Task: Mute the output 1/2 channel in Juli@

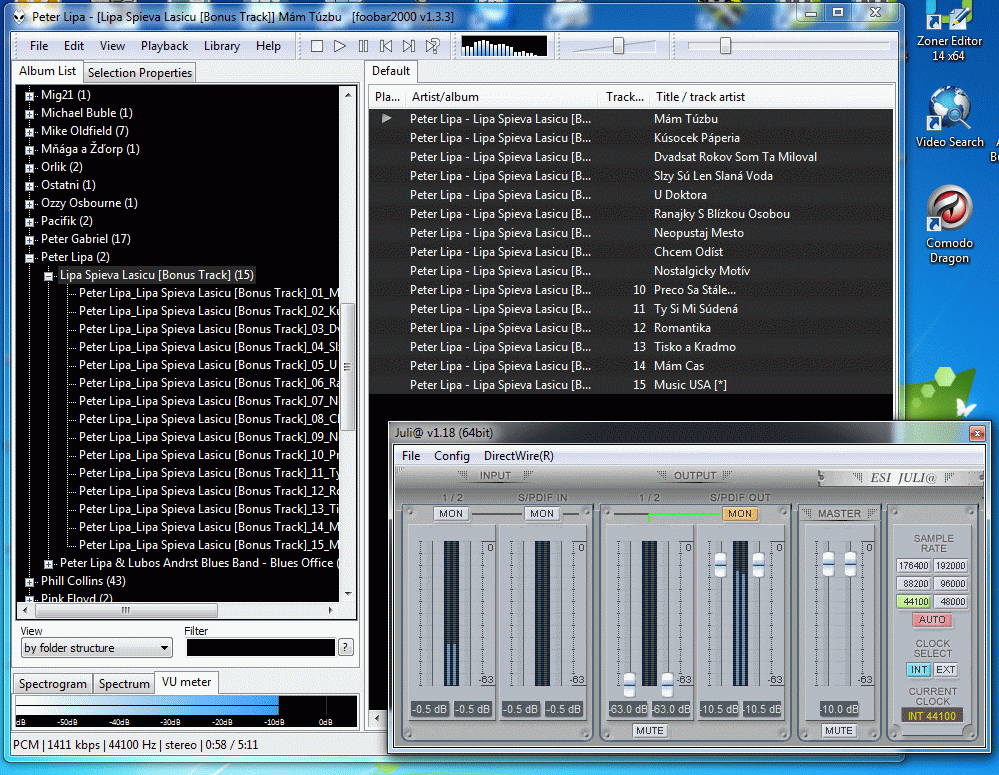Action: 649,730
